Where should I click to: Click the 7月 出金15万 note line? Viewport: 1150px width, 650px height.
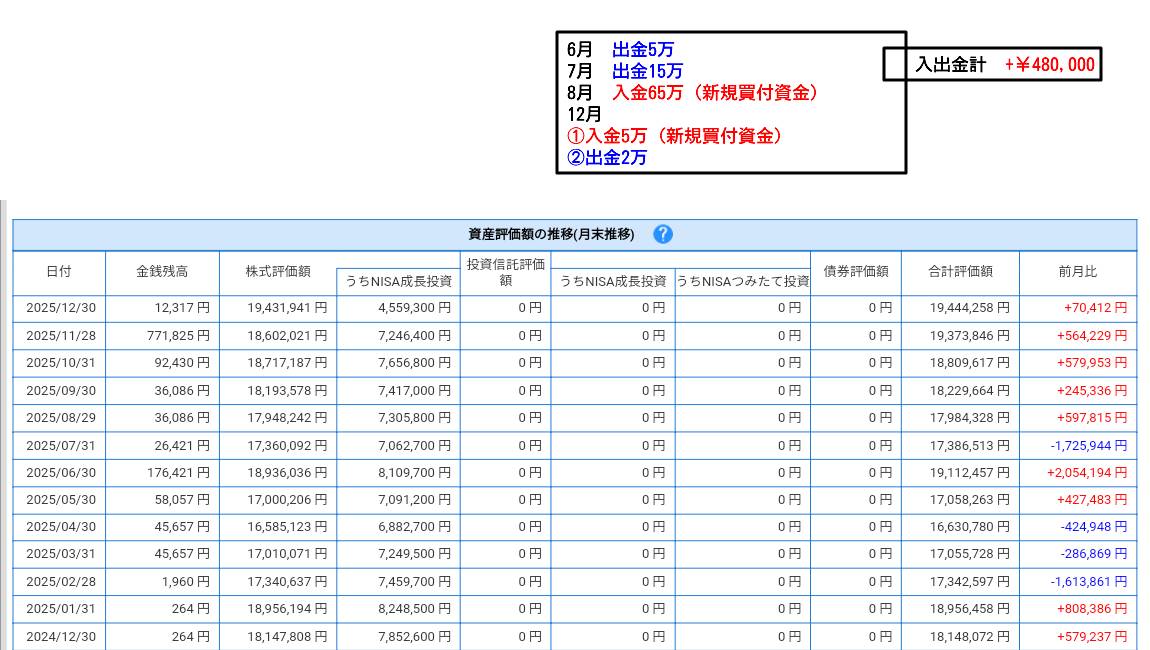(625, 71)
